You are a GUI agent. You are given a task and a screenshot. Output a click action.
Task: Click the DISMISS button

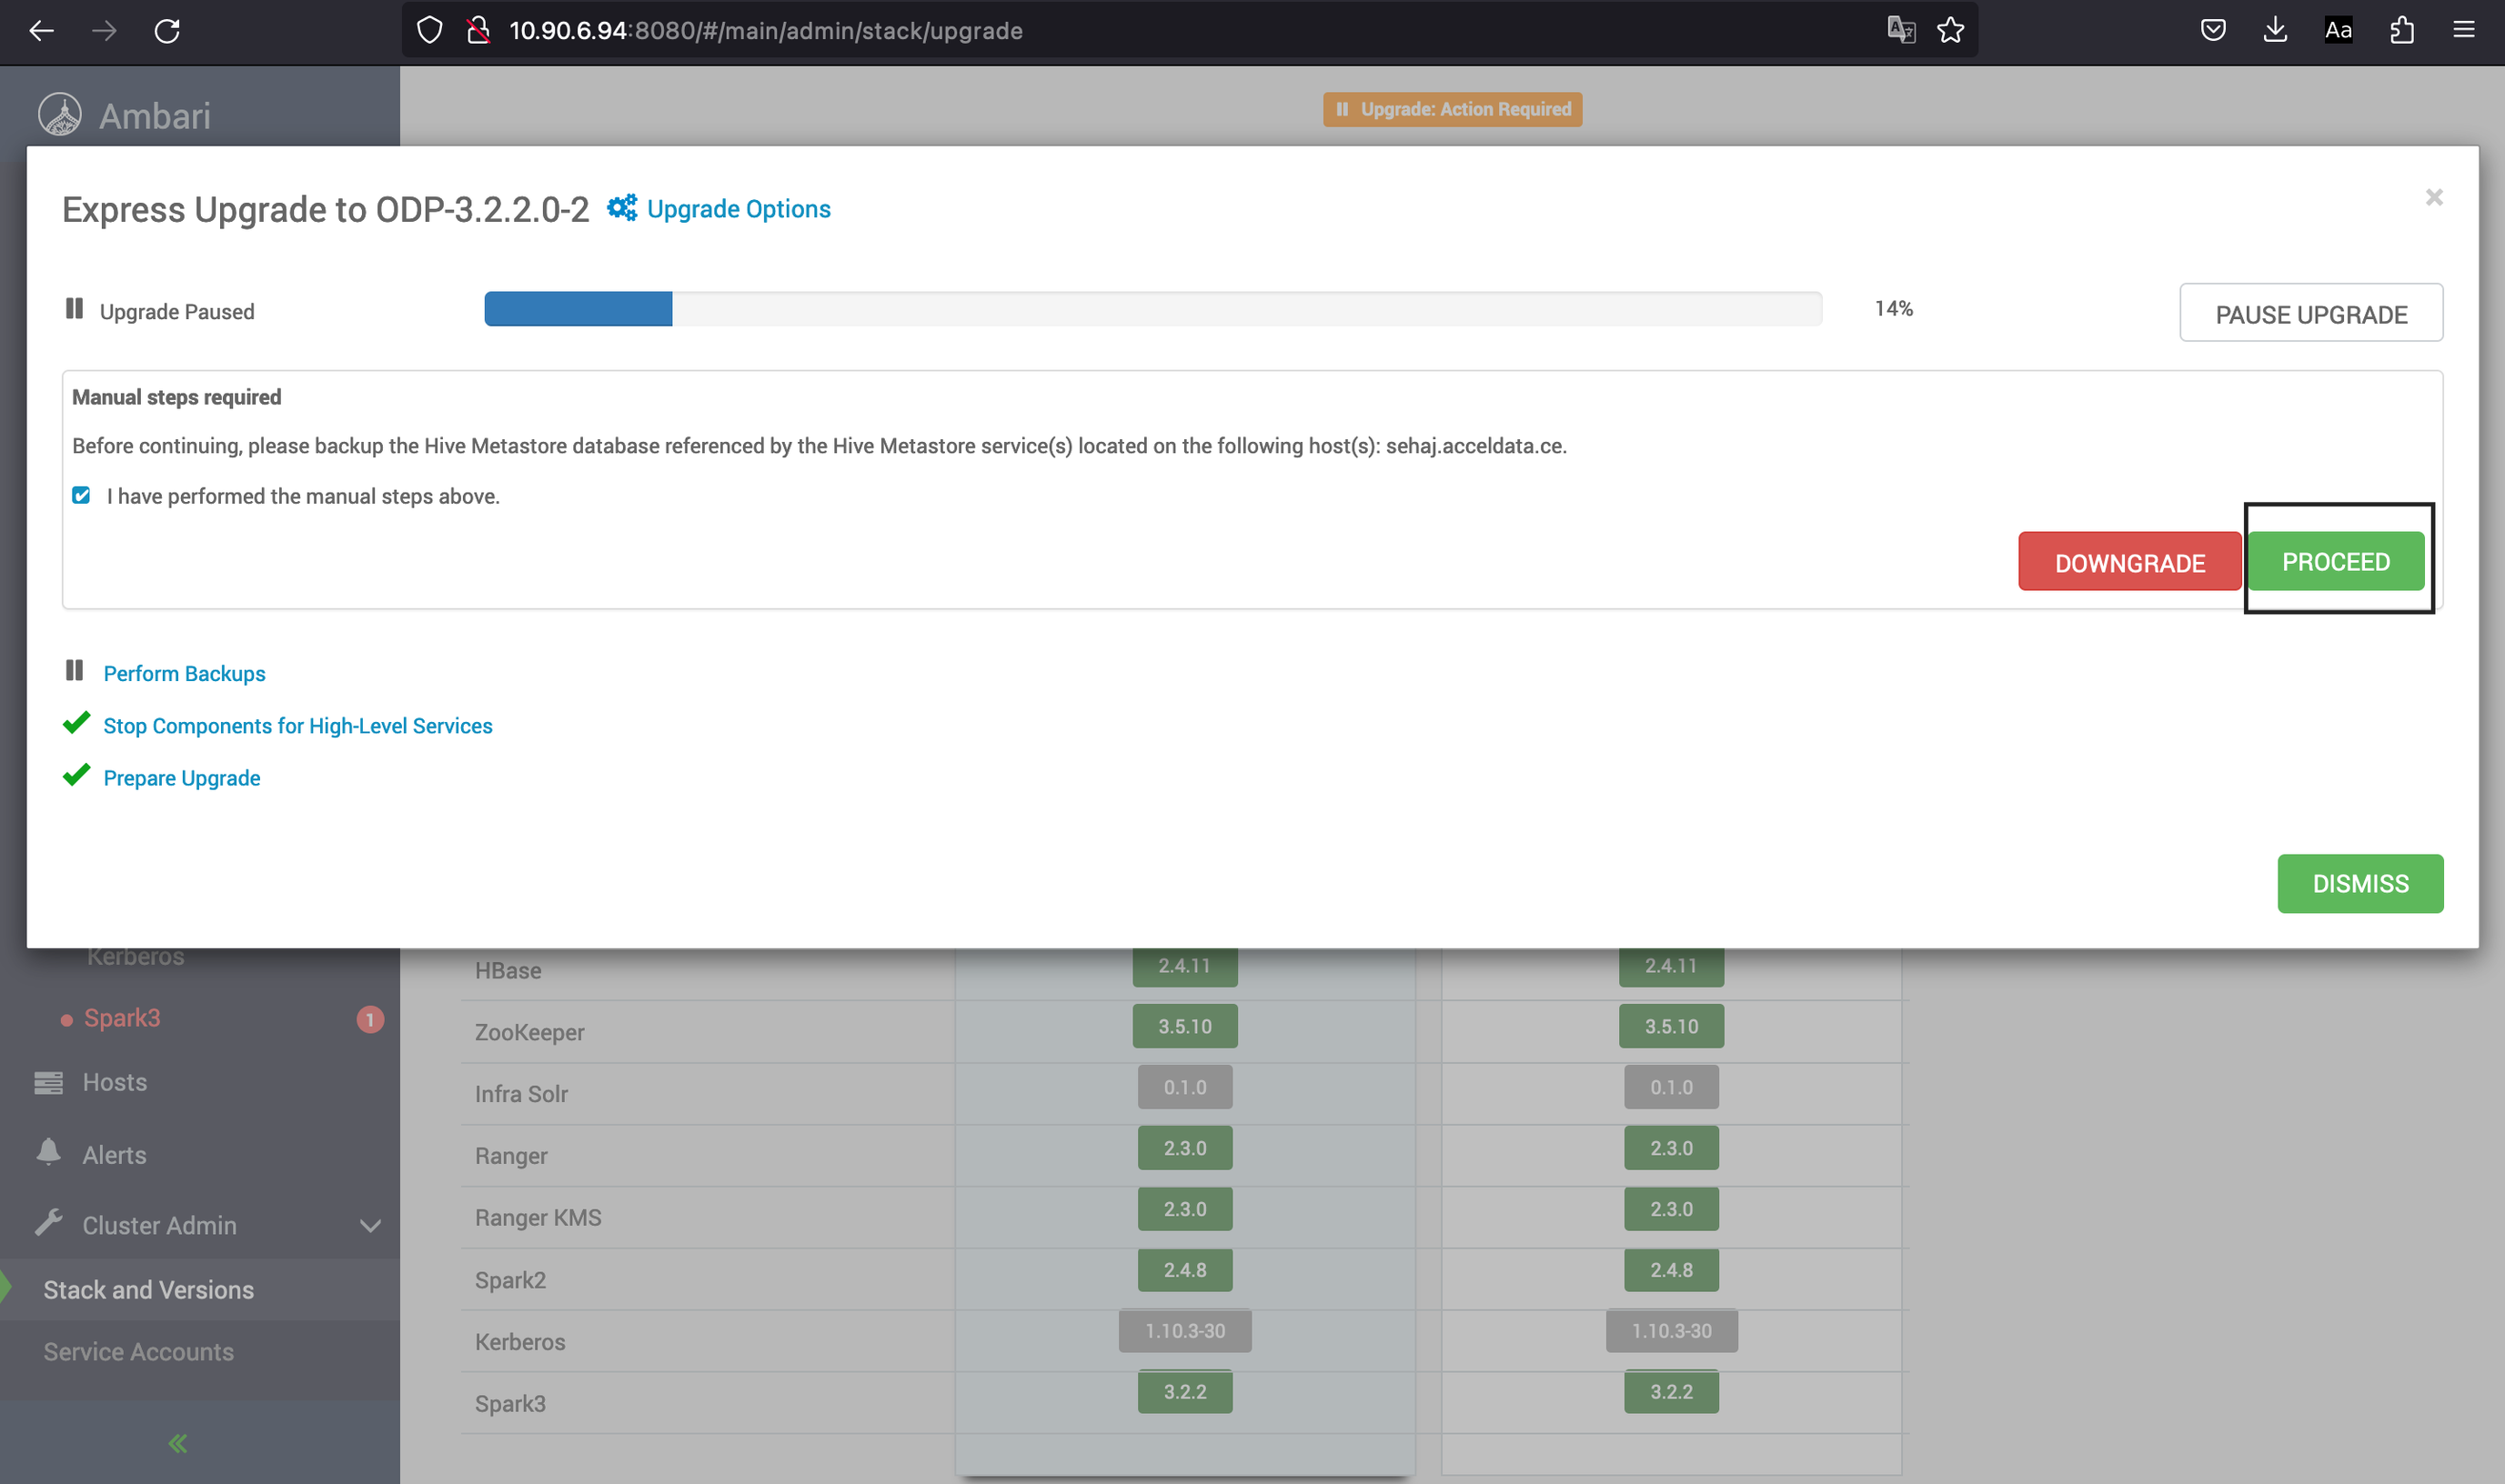click(2360, 884)
